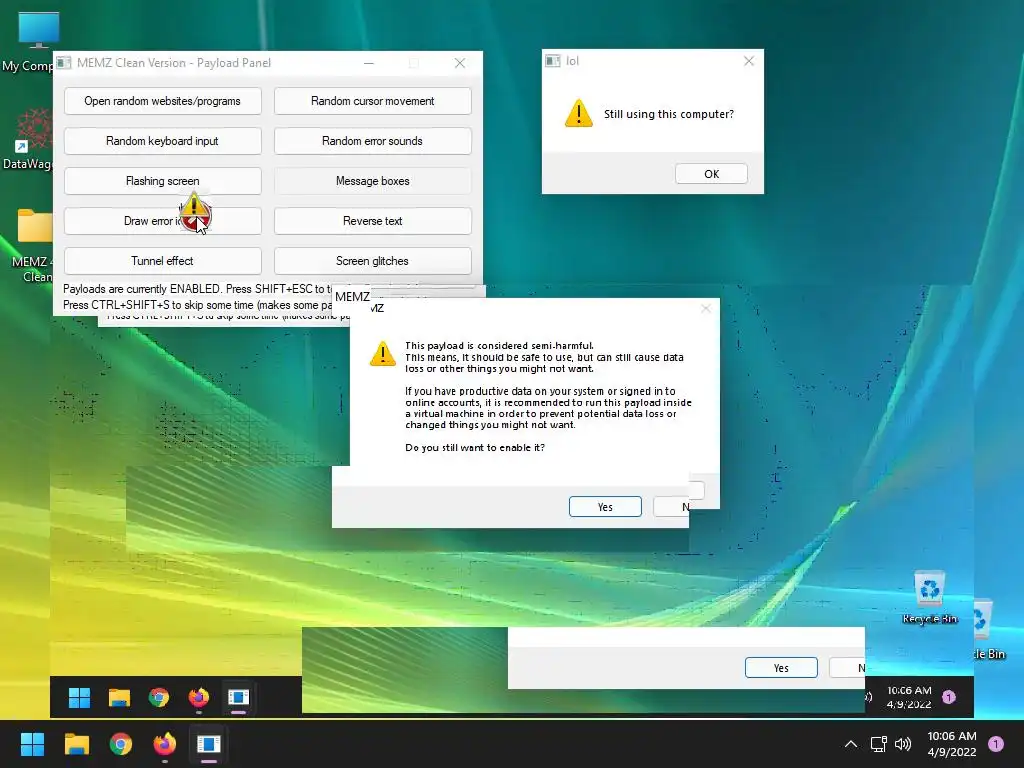Open the Windows Start menu
The image size is (1024, 768).
[32, 744]
